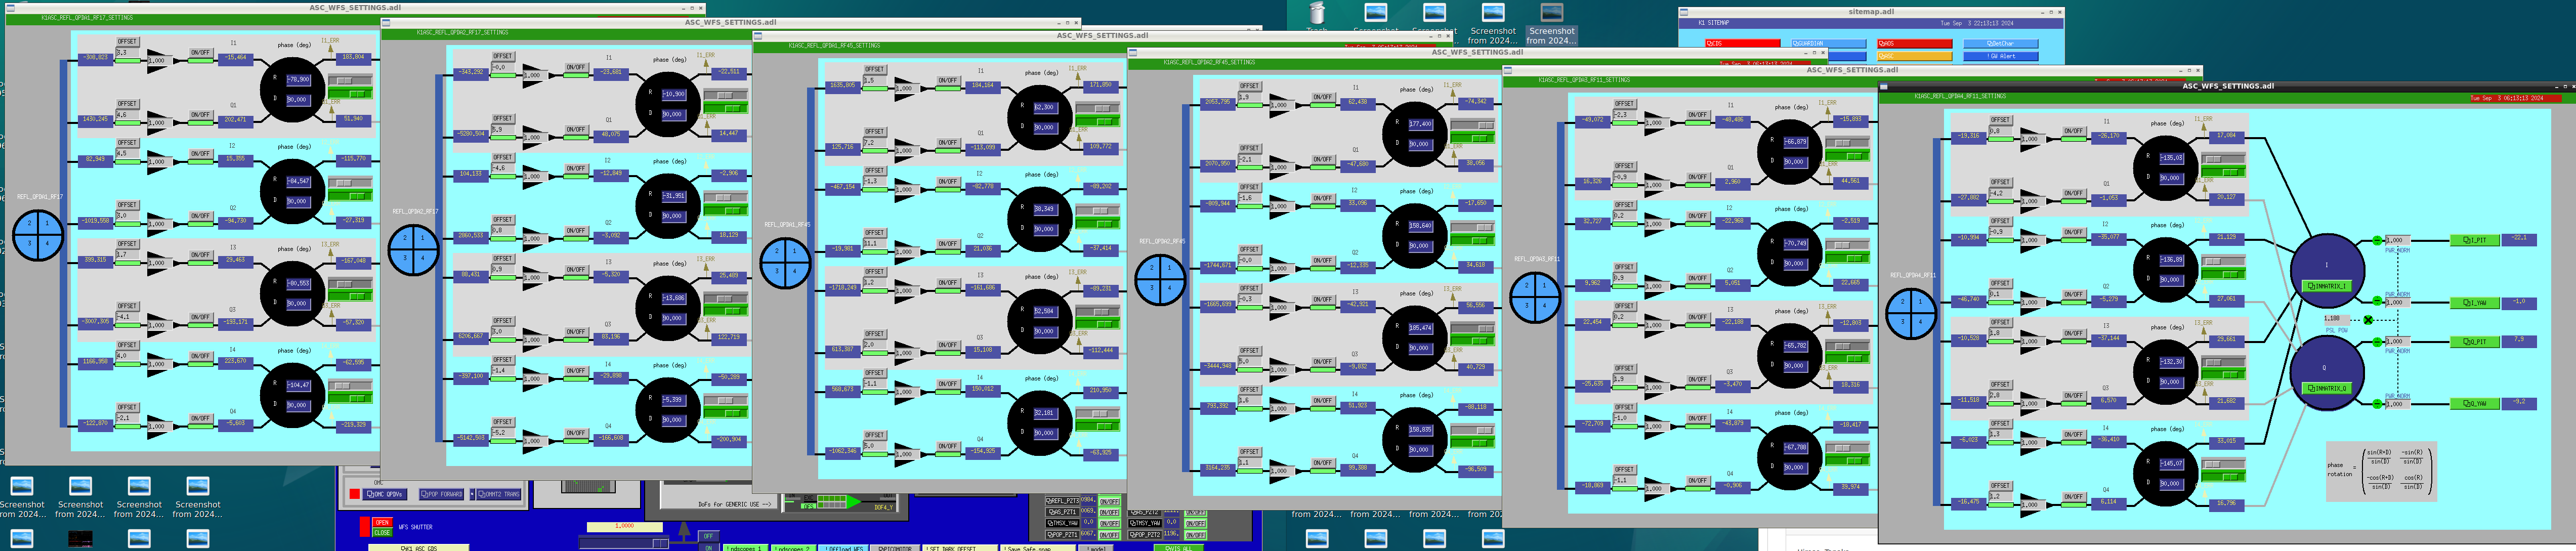
Task: Open the I_YAW related display menu
Action: pyautogui.click(x=2475, y=302)
